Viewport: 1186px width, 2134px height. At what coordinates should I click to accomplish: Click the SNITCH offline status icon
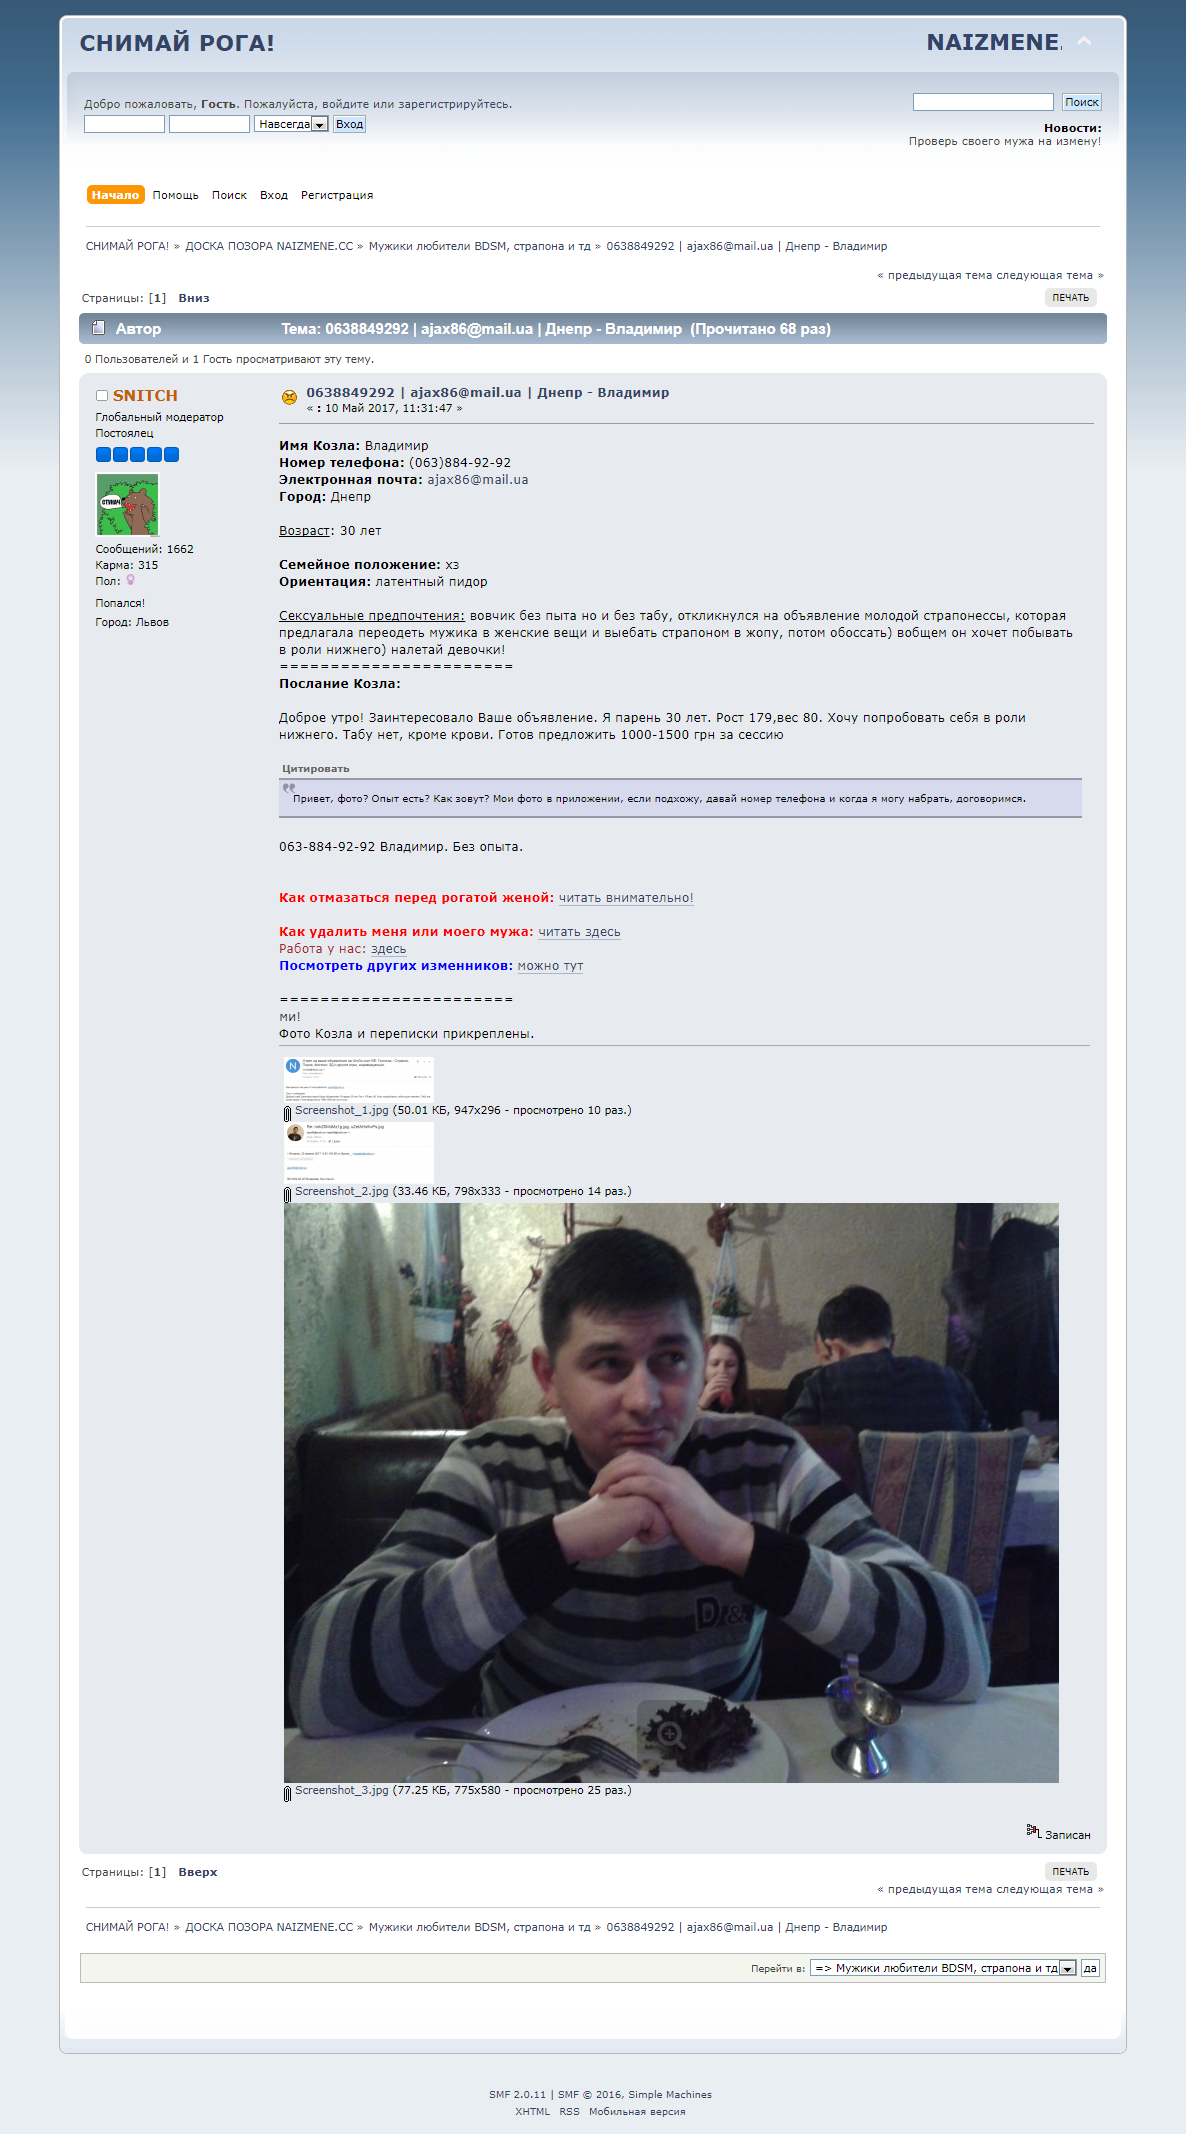tap(102, 396)
